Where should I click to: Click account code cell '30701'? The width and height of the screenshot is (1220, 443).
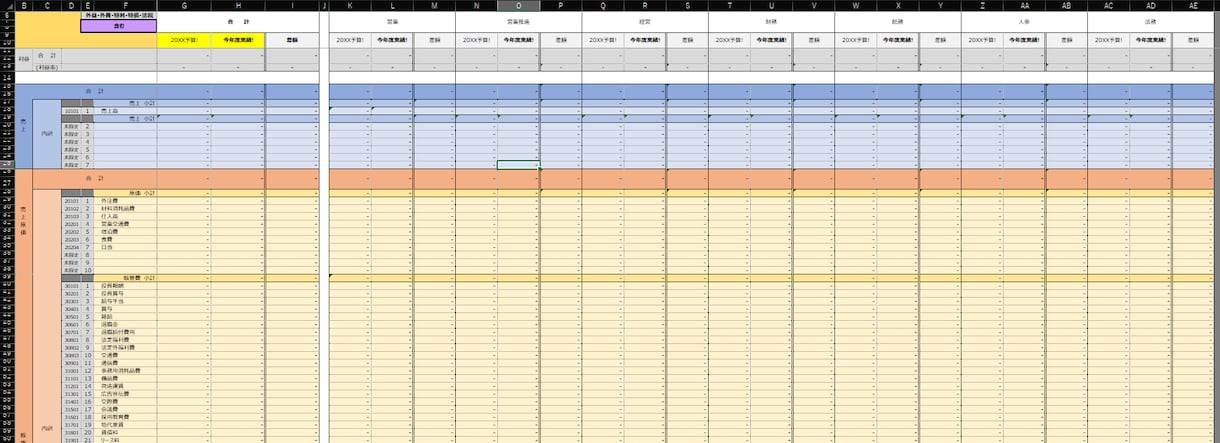point(71,332)
